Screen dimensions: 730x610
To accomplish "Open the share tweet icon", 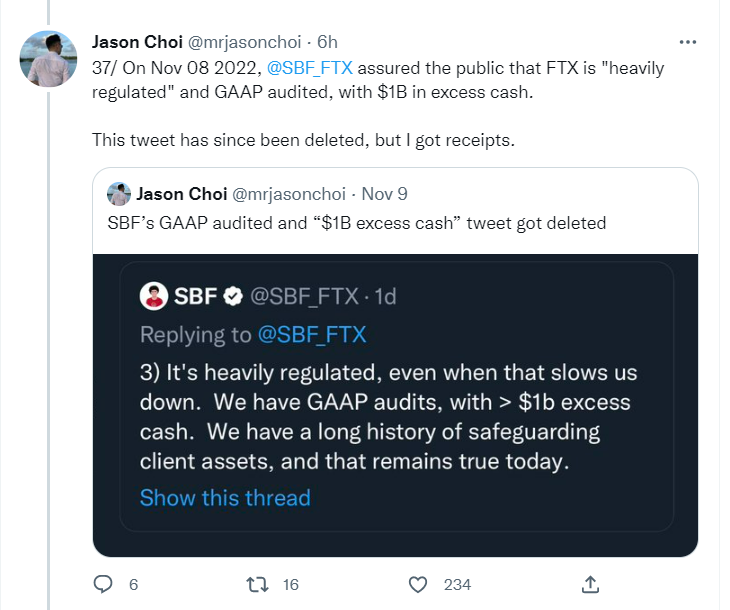I will (590, 584).
